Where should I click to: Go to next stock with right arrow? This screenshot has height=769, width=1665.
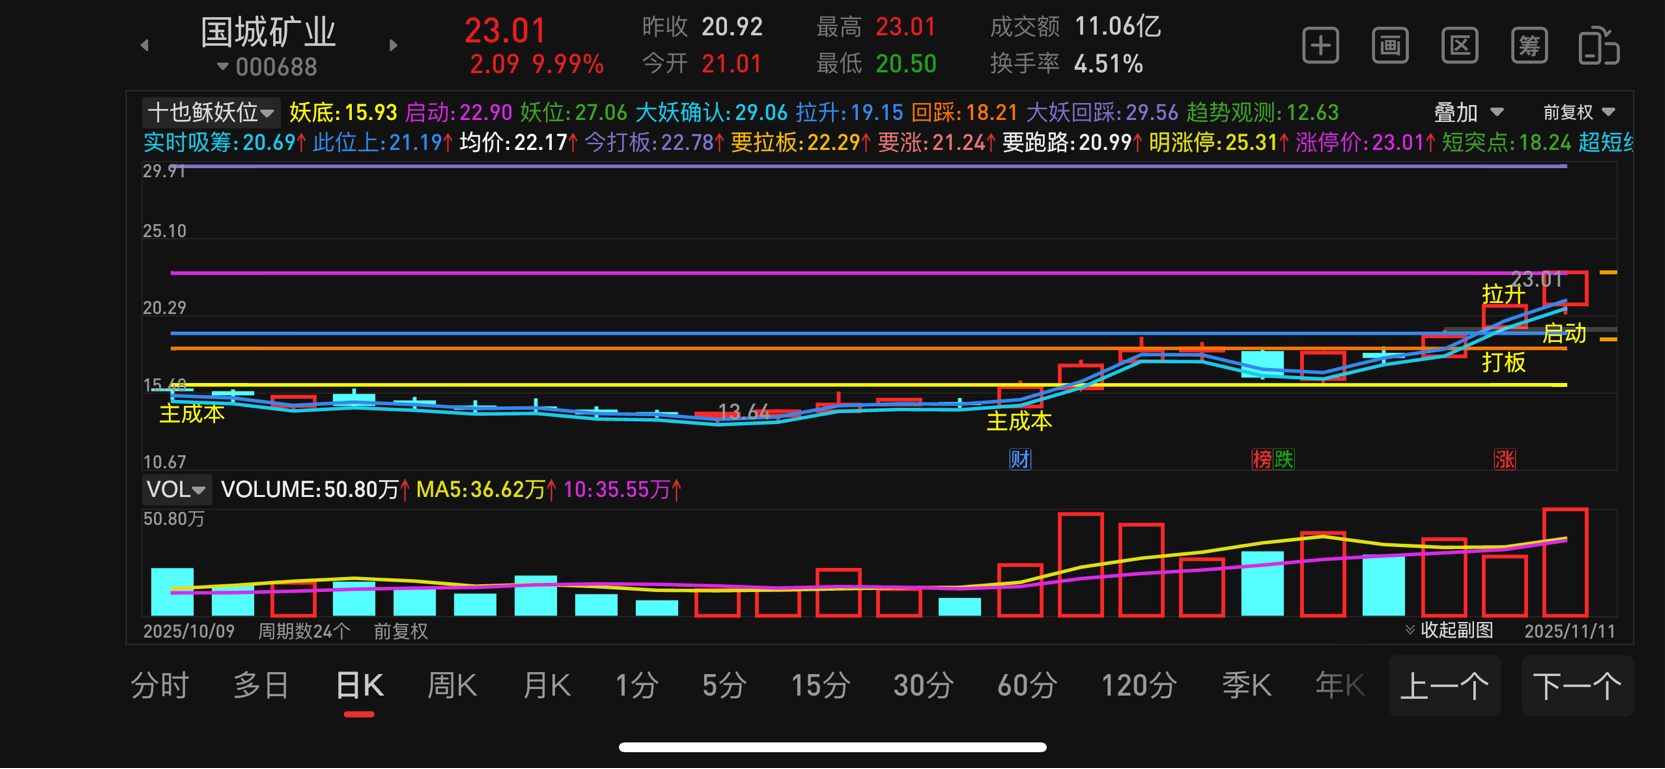(393, 45)
